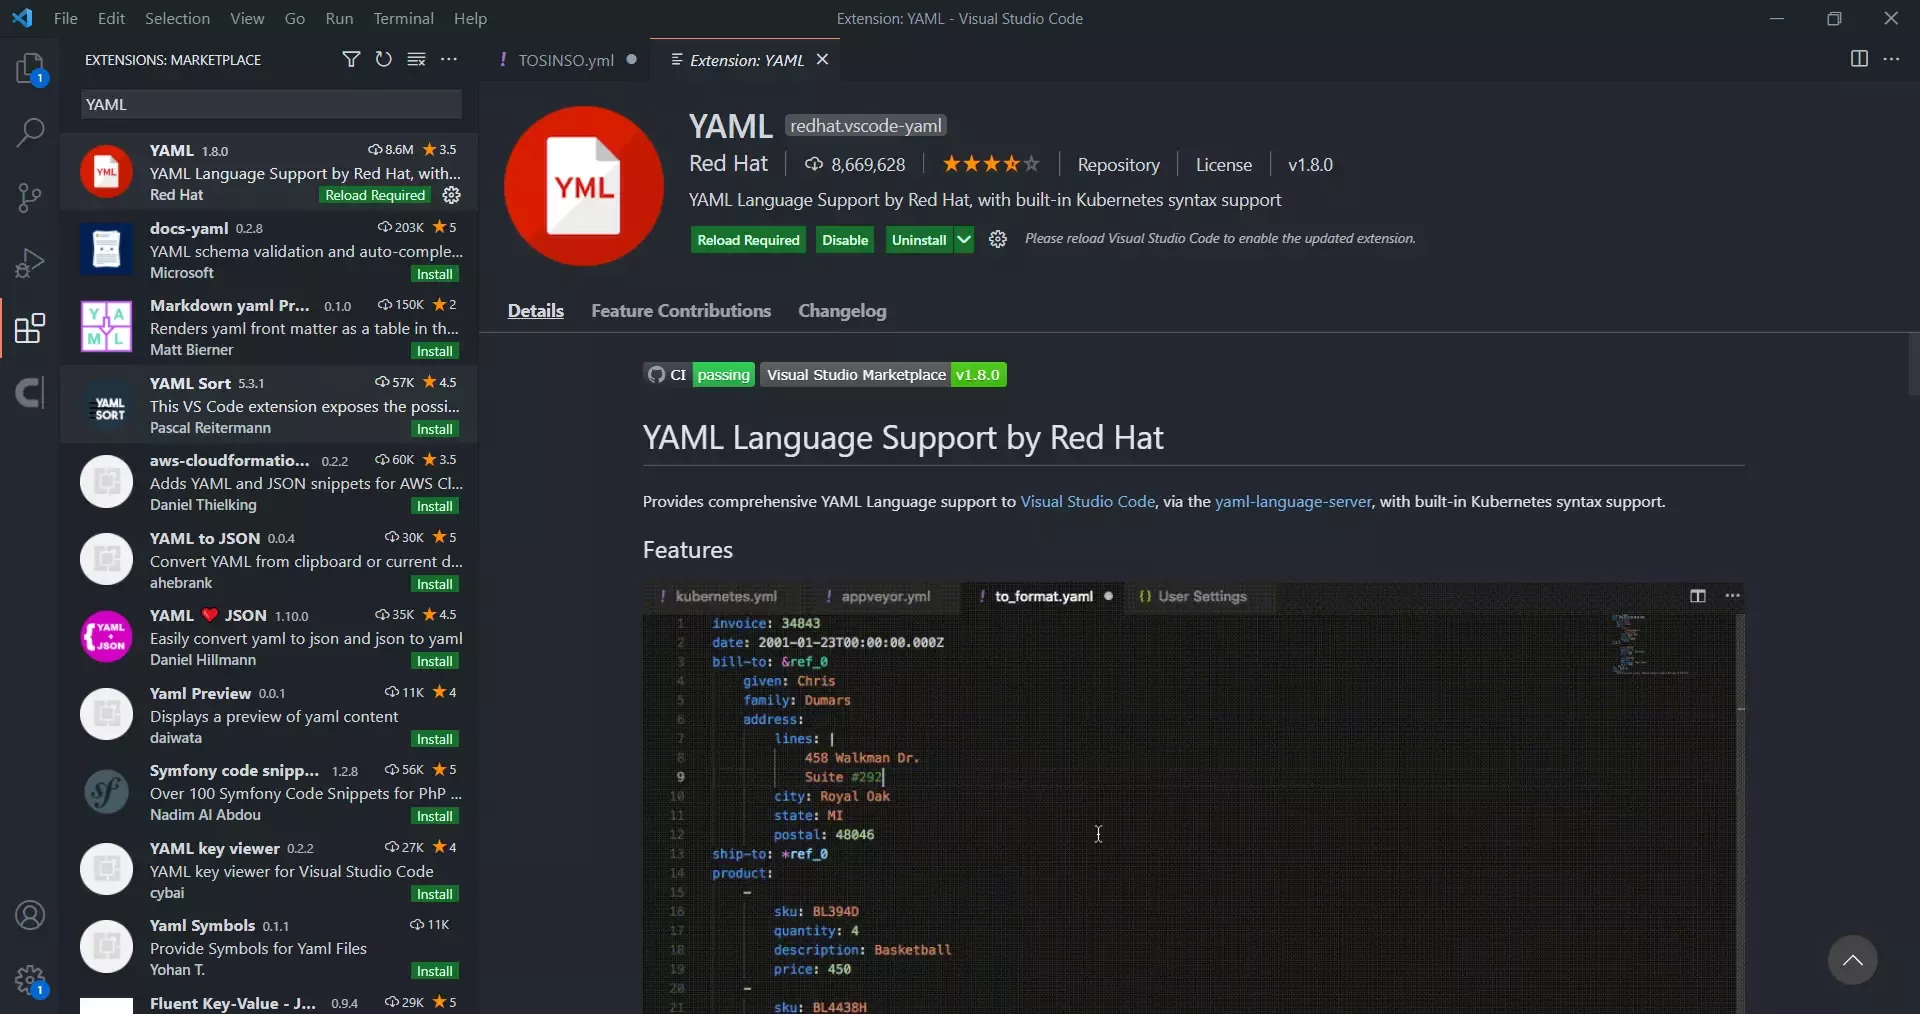Click the star rating of YAML extension
This screenshot has height=1014, width=1920.
990,164
